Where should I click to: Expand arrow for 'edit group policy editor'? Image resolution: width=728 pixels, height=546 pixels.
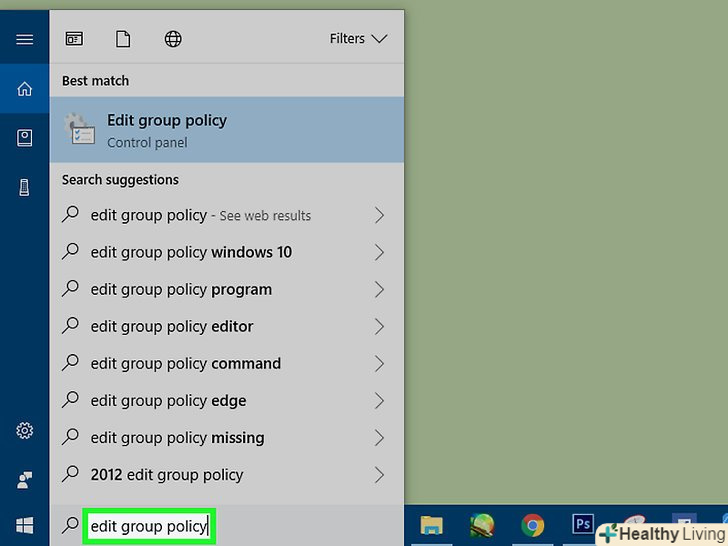(x=379, y=326)
